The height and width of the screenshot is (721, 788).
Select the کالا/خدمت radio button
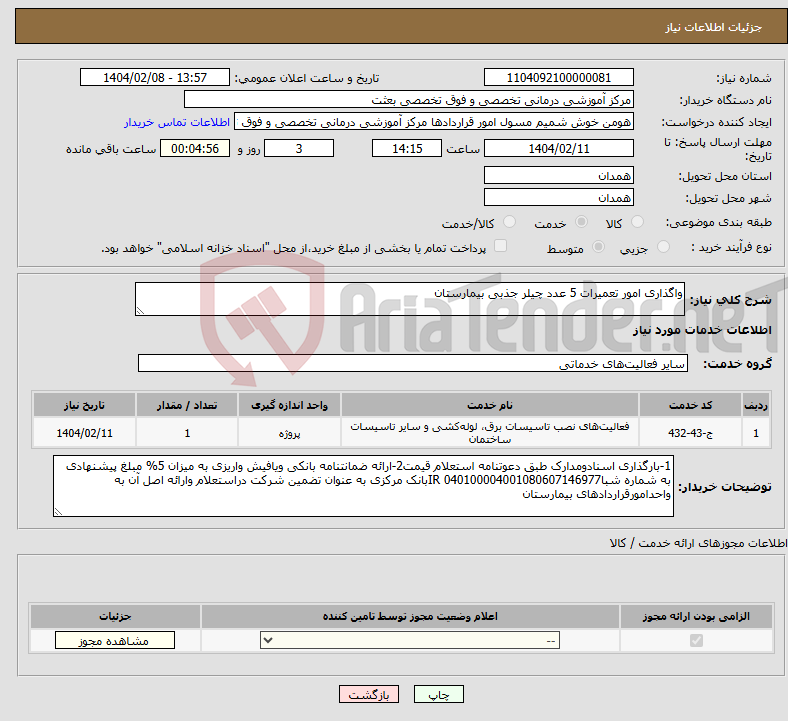pos(509,222)
